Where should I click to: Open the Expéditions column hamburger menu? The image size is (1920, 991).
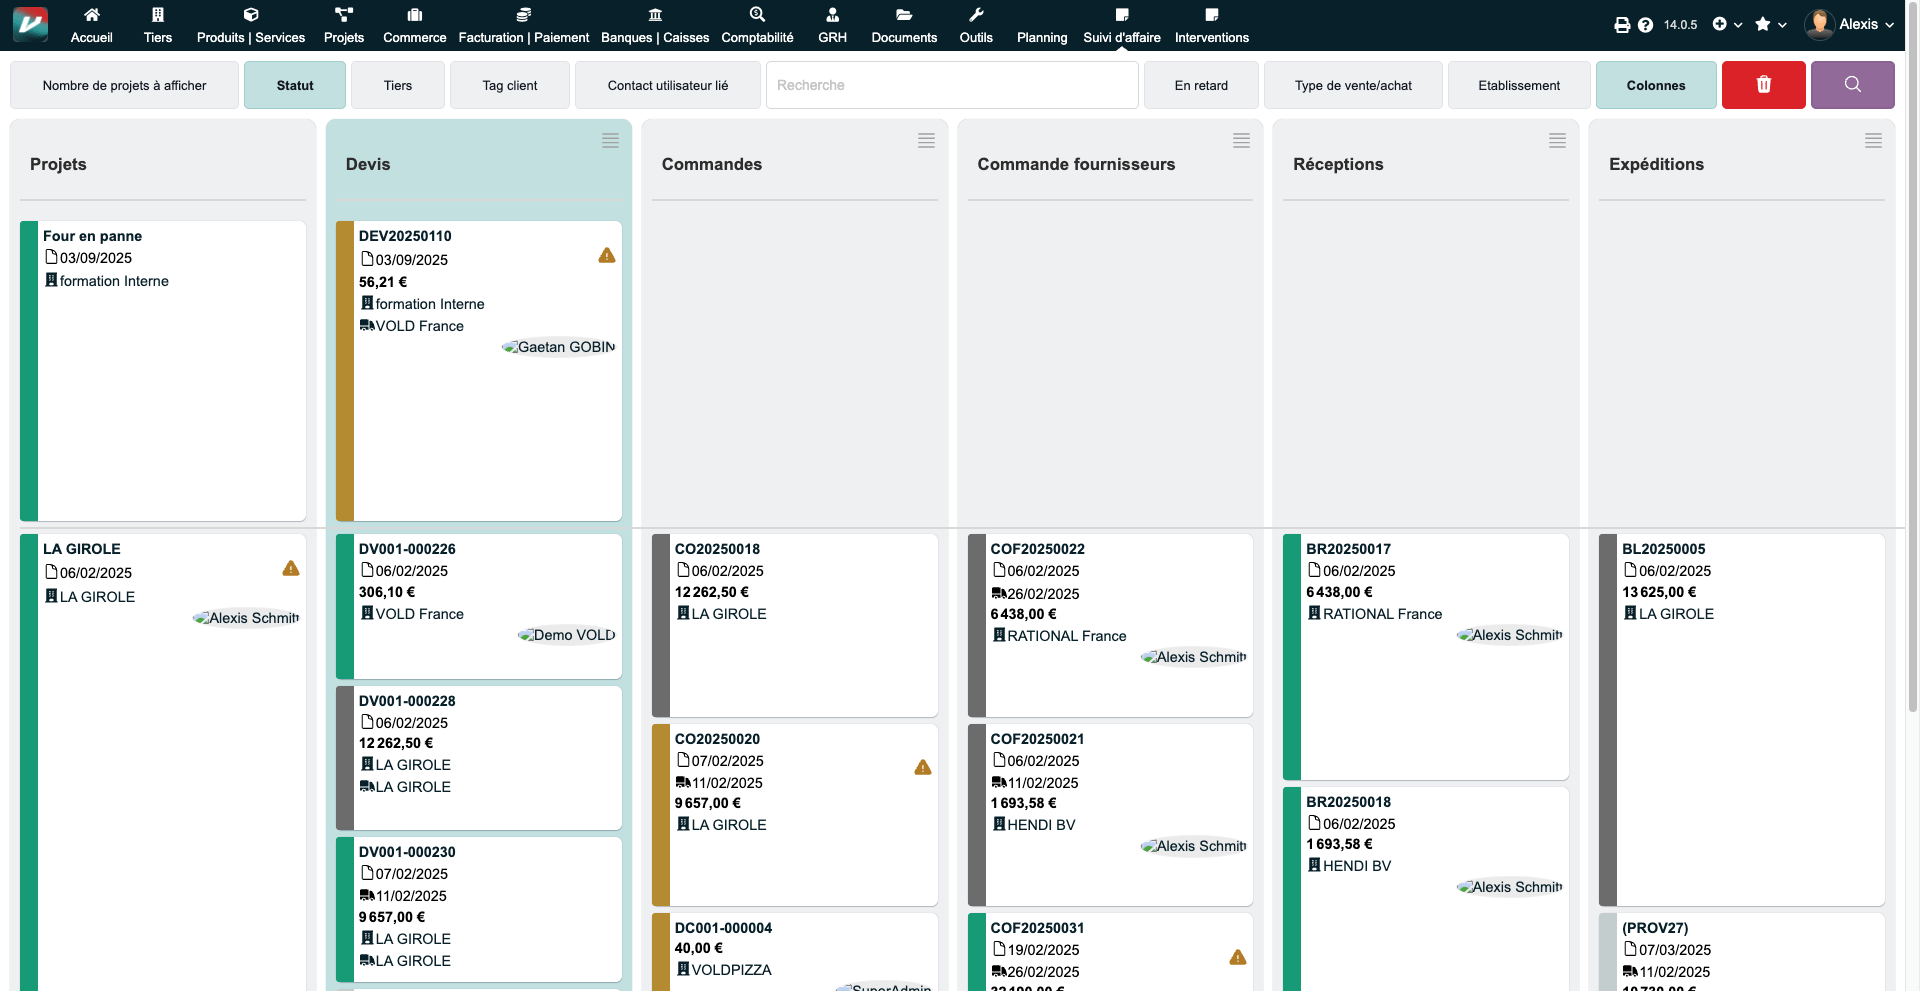tap(1873, 141)
